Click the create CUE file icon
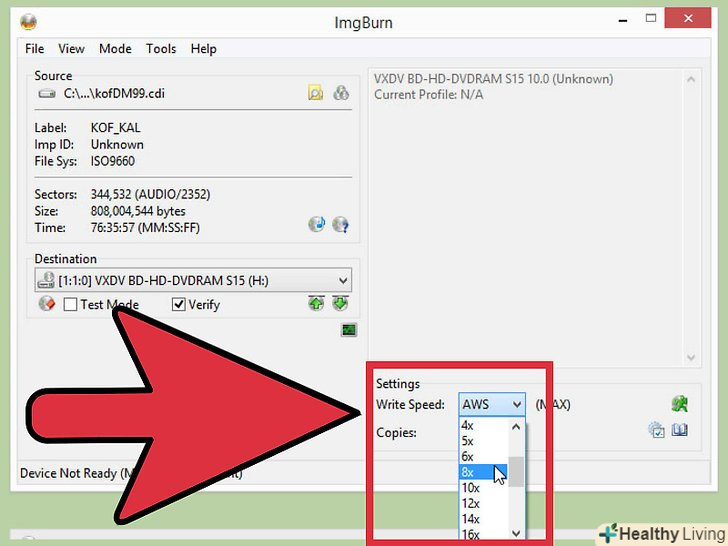The height and width of the screenshot is (546, 728). [x=341, y=93]
